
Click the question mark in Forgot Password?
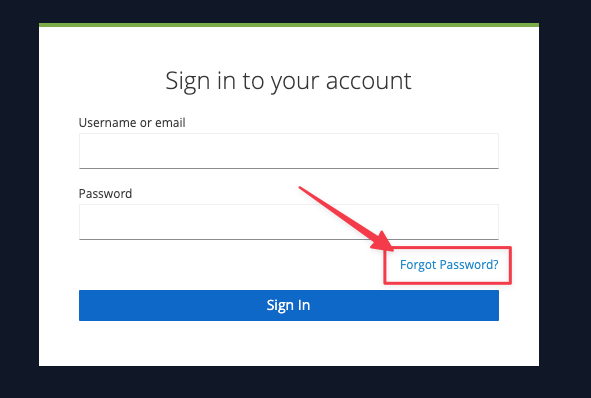[495, 264]
